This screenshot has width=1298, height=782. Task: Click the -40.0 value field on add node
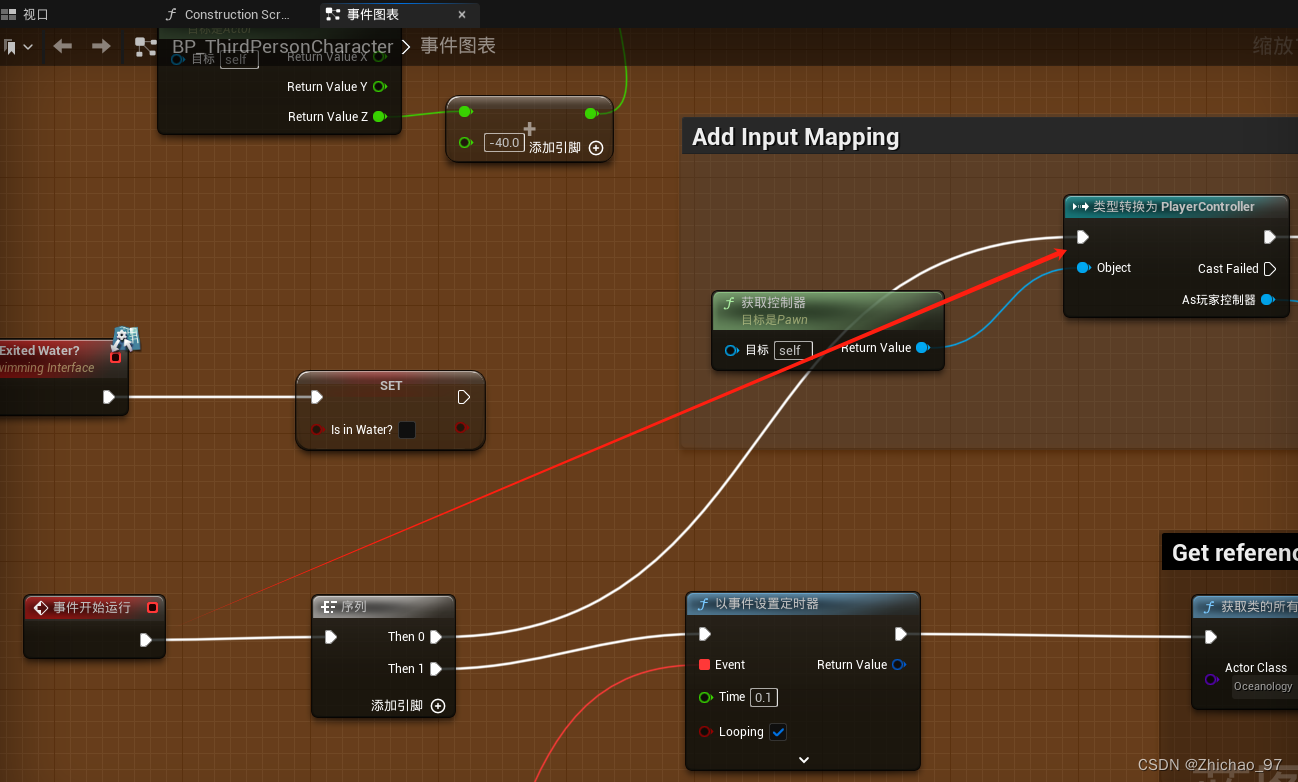(x=503, y=143)
